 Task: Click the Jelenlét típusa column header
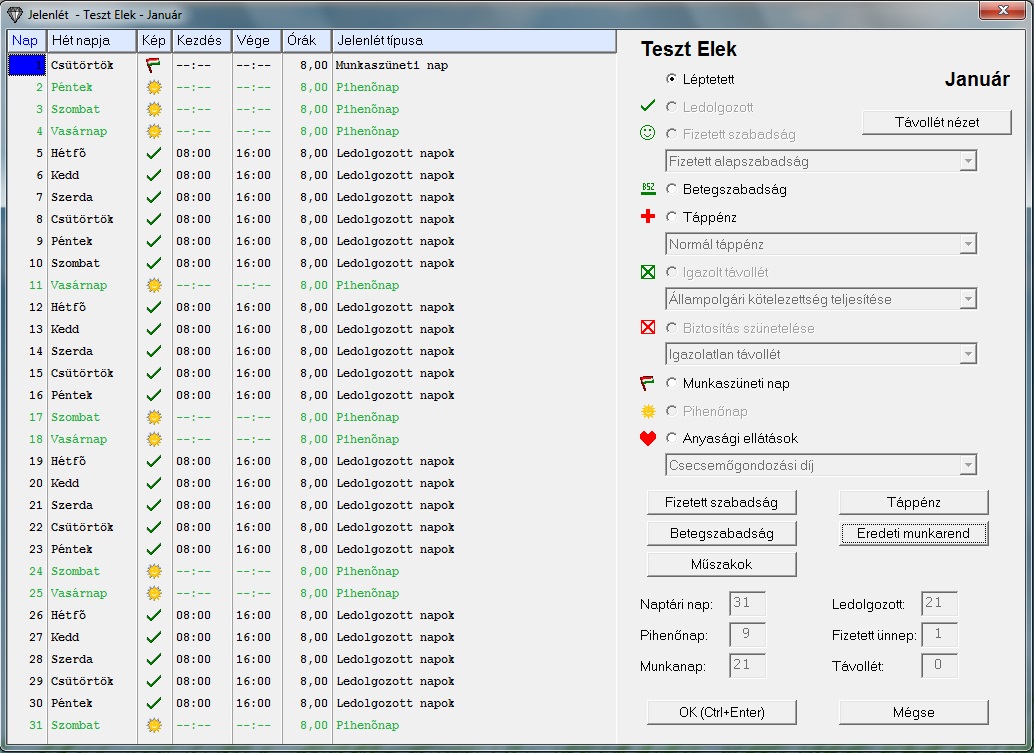pos(473,41)
